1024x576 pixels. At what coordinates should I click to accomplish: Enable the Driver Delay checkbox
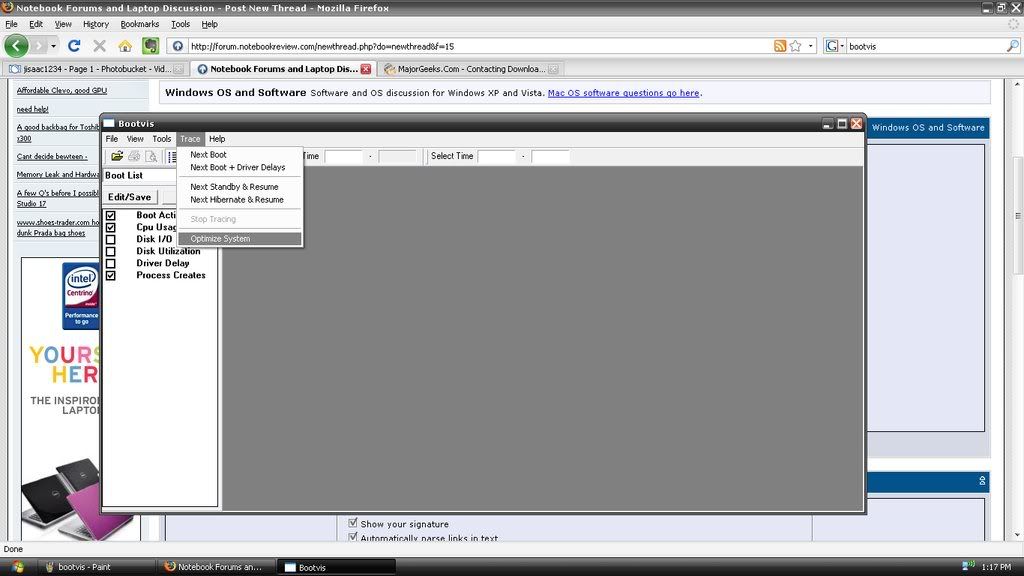point(110,264)
